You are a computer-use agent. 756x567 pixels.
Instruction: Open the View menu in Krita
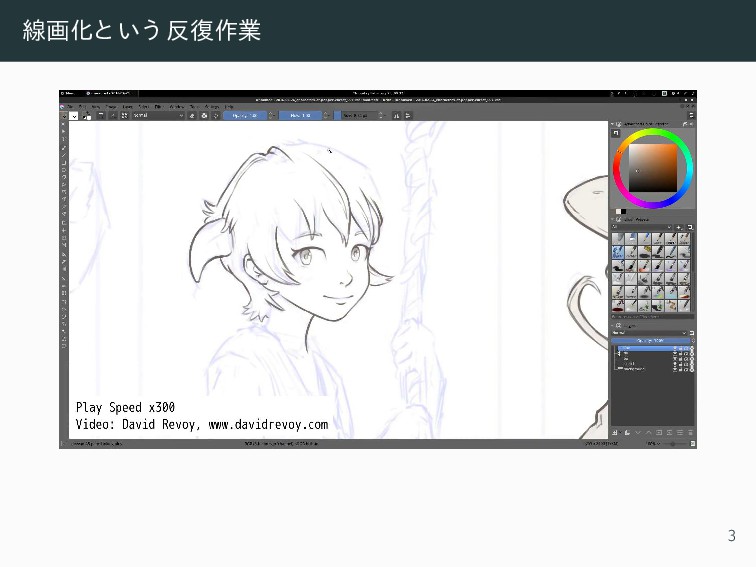click(96, 107)
